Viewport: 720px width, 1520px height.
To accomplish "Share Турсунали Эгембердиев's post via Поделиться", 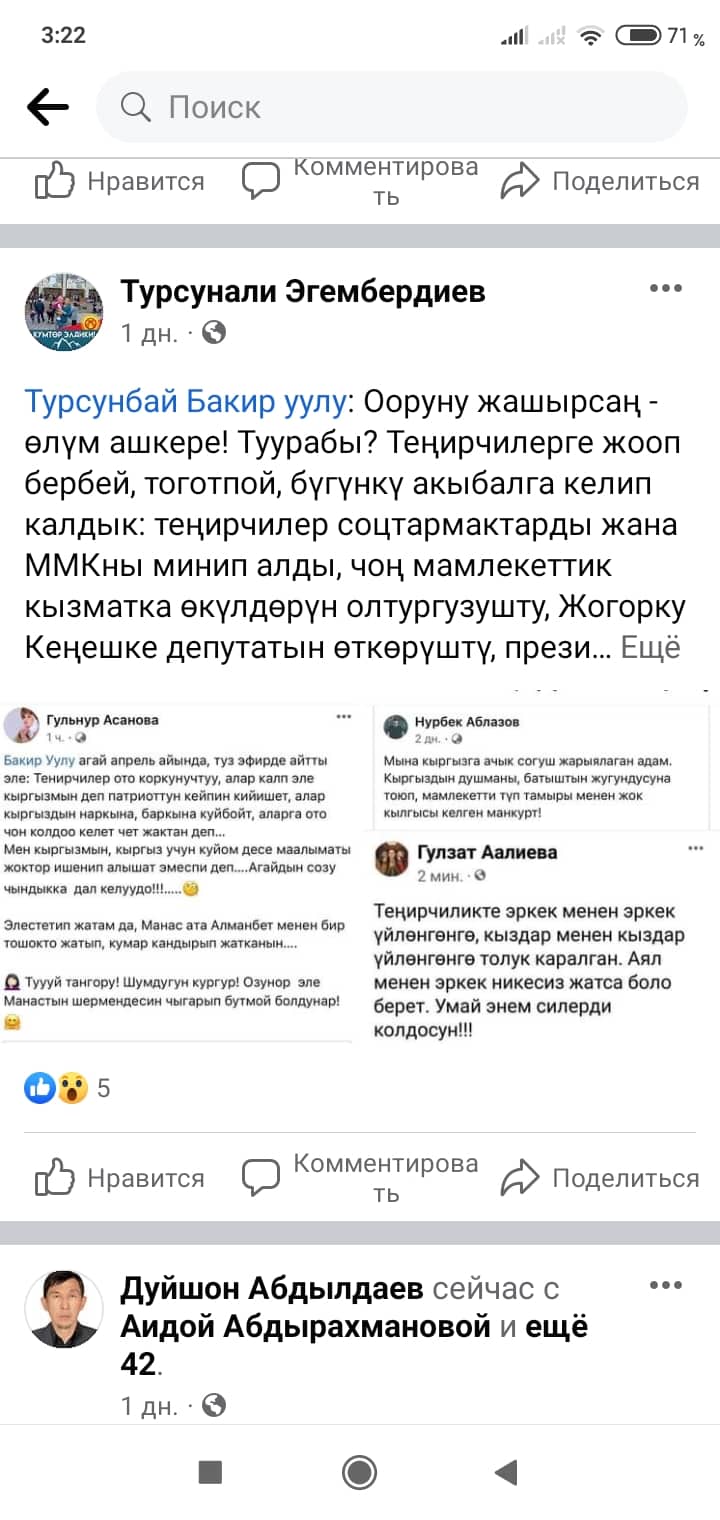I will point(600,1178).
